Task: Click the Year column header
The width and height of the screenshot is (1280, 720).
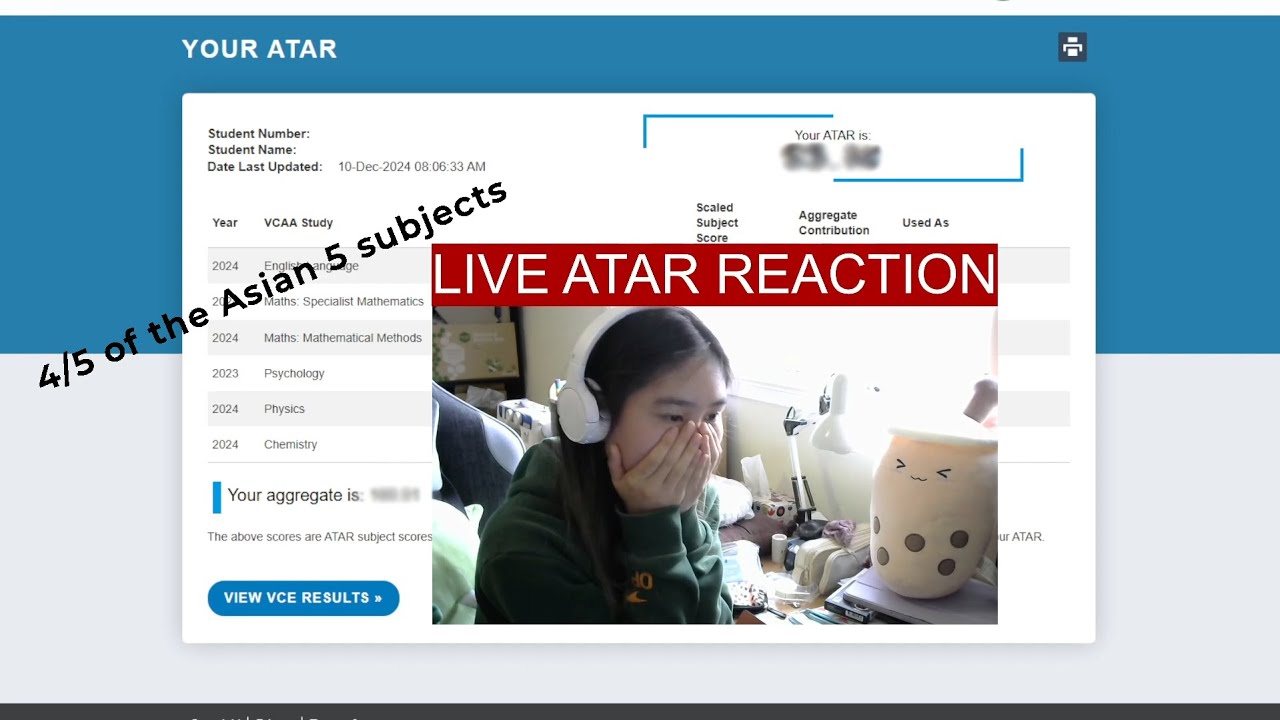Action: tap(225, 223)
